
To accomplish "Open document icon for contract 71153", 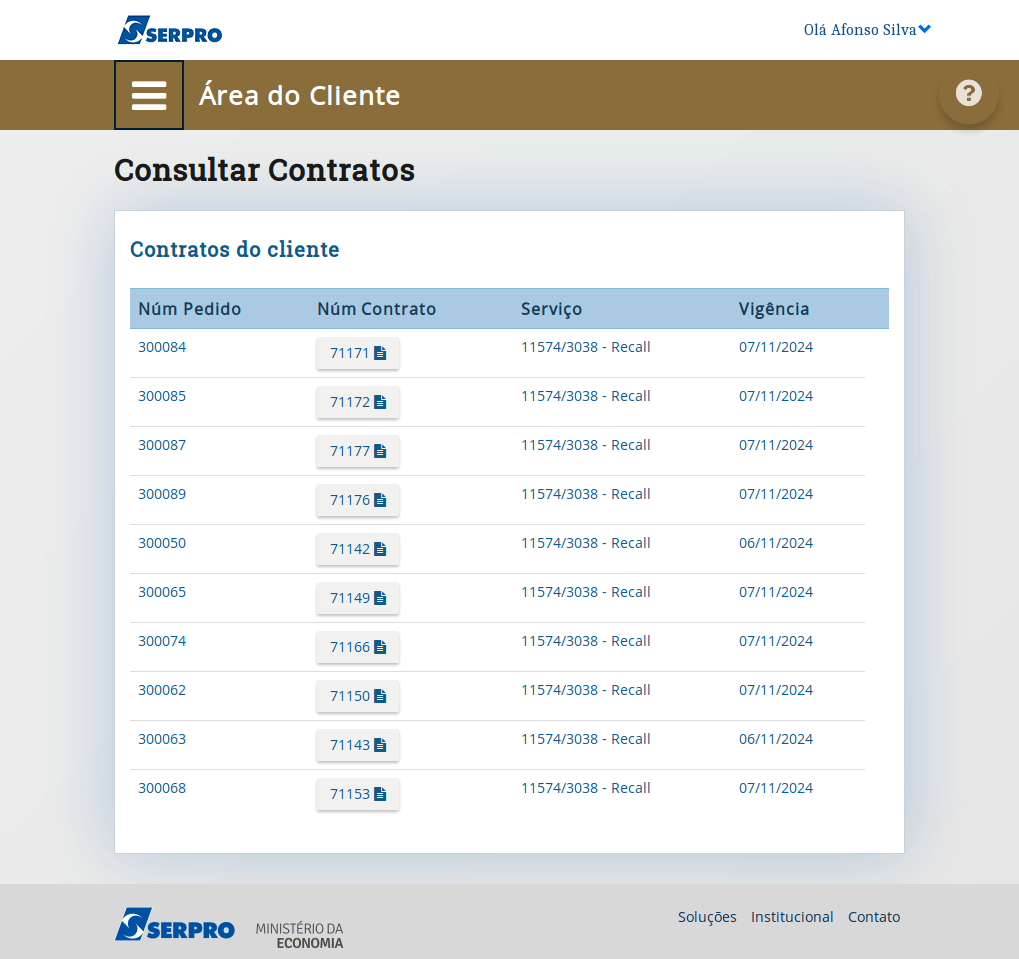I will pyautogui.click(x=380, y=794).
